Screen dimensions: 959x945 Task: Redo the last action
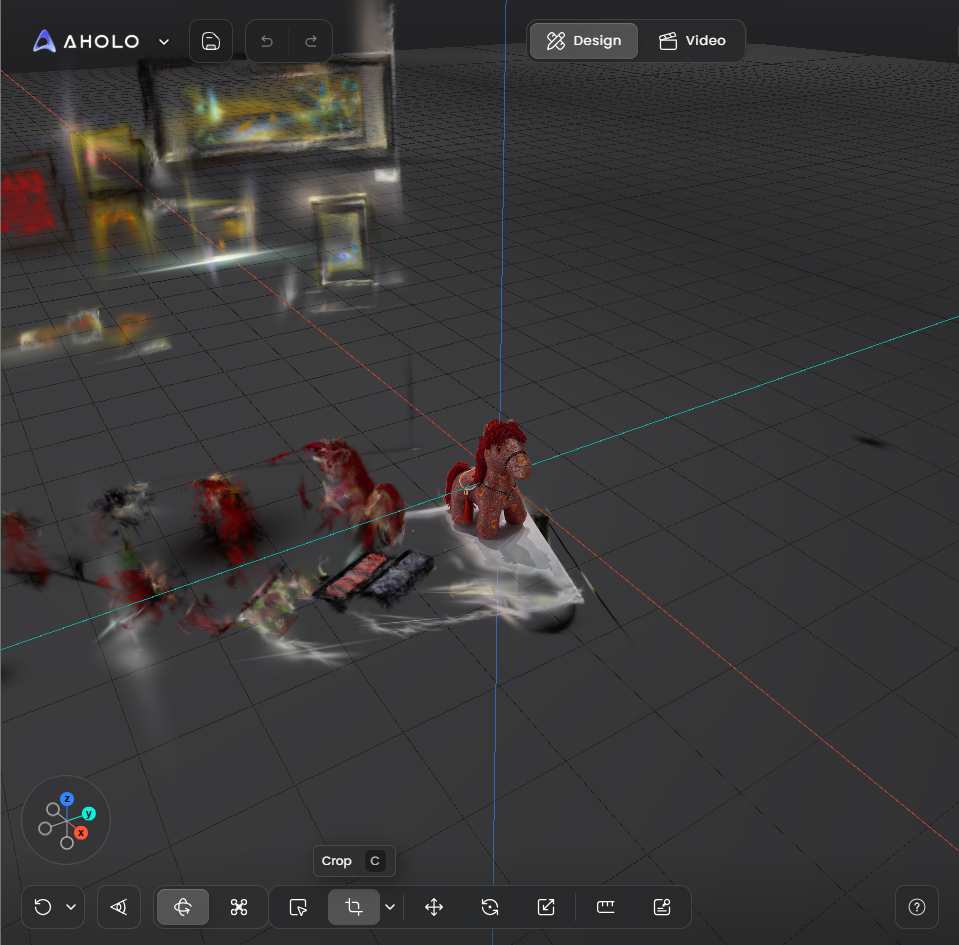click(x=311, y=41)
